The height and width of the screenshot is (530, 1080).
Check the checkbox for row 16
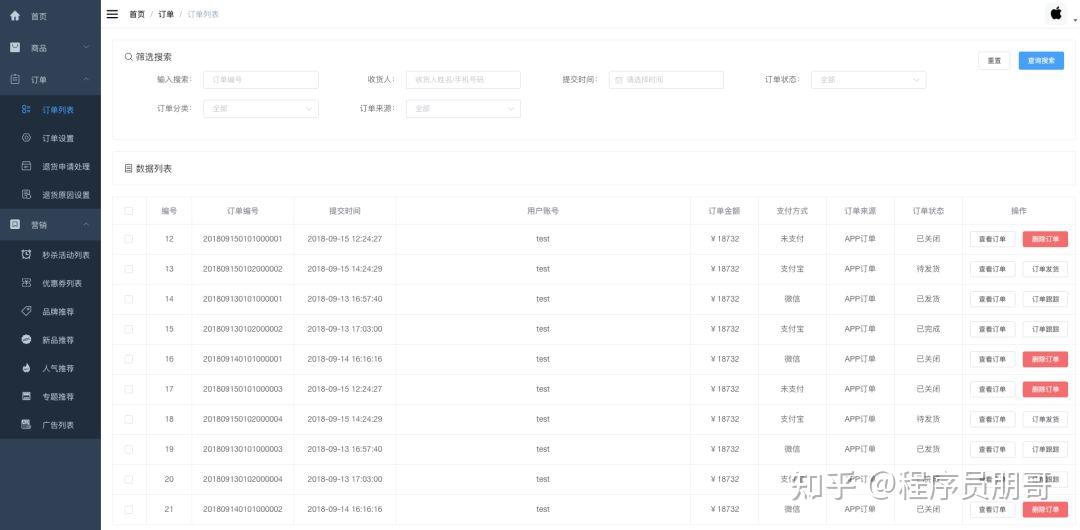coord(129,359)
